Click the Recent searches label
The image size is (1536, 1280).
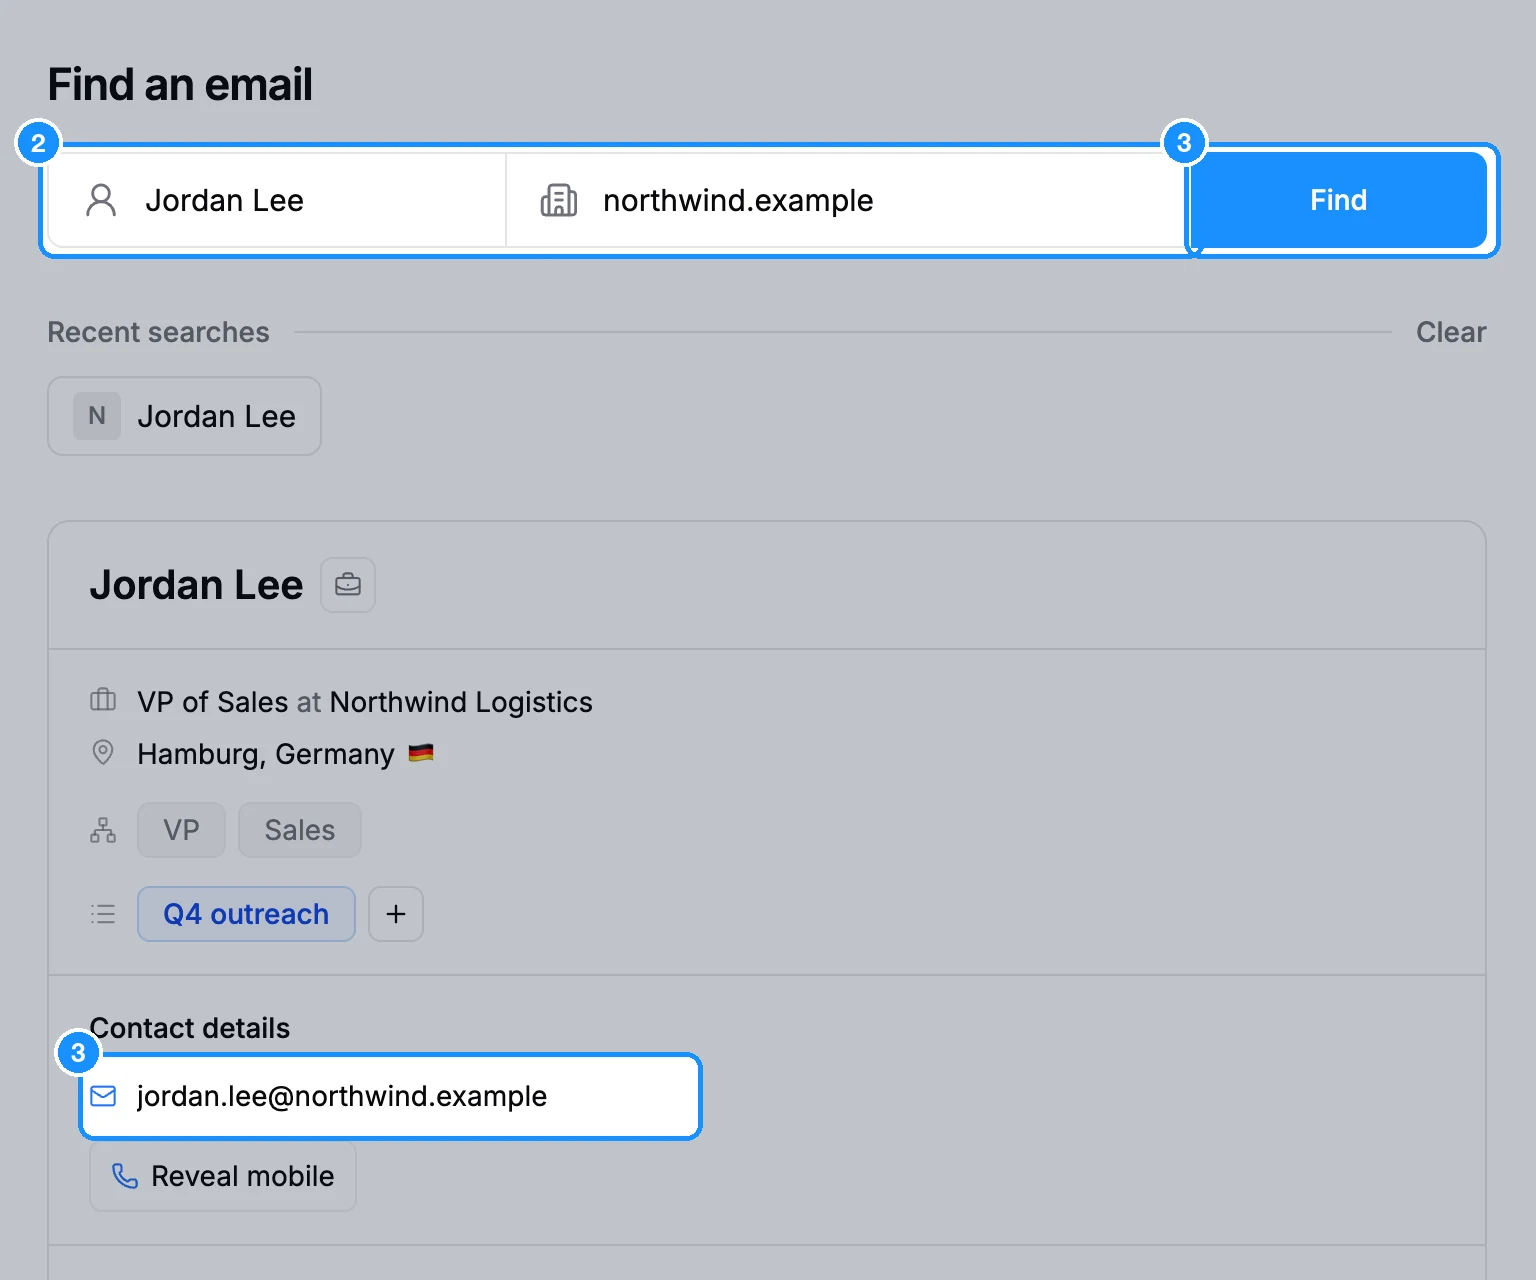159,332
